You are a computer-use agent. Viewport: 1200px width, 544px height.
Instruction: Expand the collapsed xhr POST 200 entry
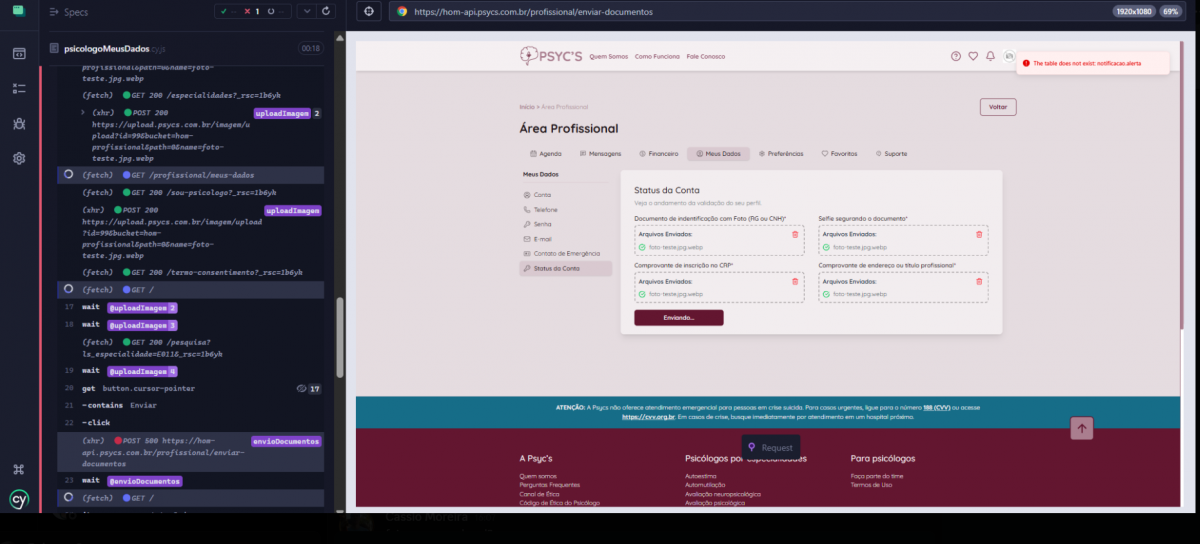click(82, 113)
